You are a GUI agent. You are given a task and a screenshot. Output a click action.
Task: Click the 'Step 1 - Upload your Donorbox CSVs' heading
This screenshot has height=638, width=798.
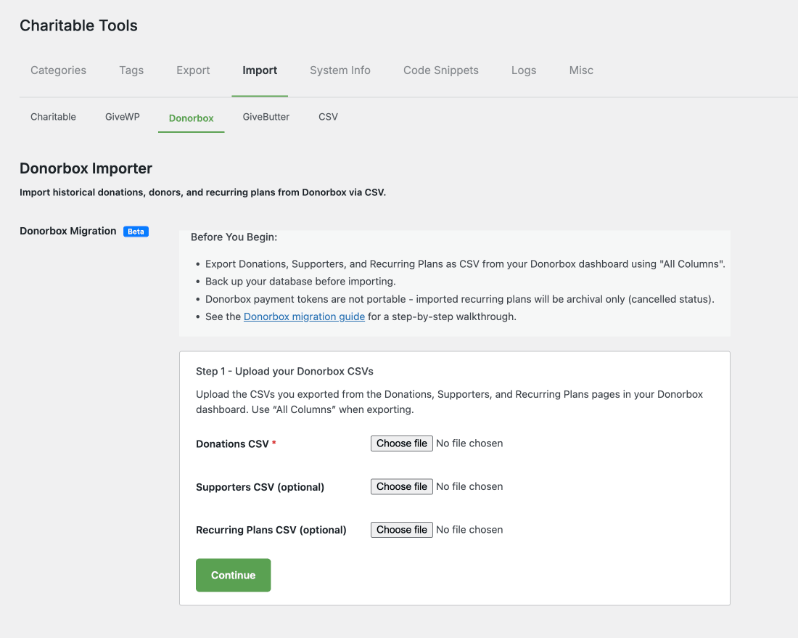click(284, 371)
